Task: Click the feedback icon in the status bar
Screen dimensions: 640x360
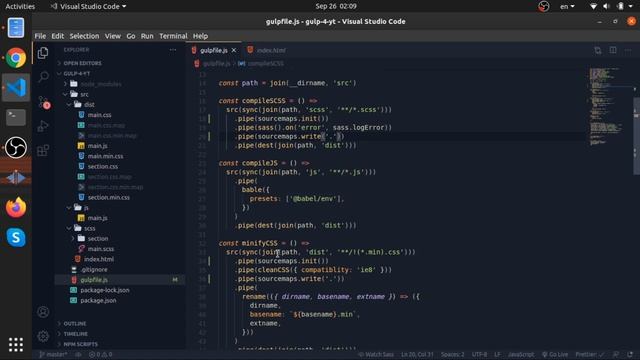Action: tap(616, 354)
